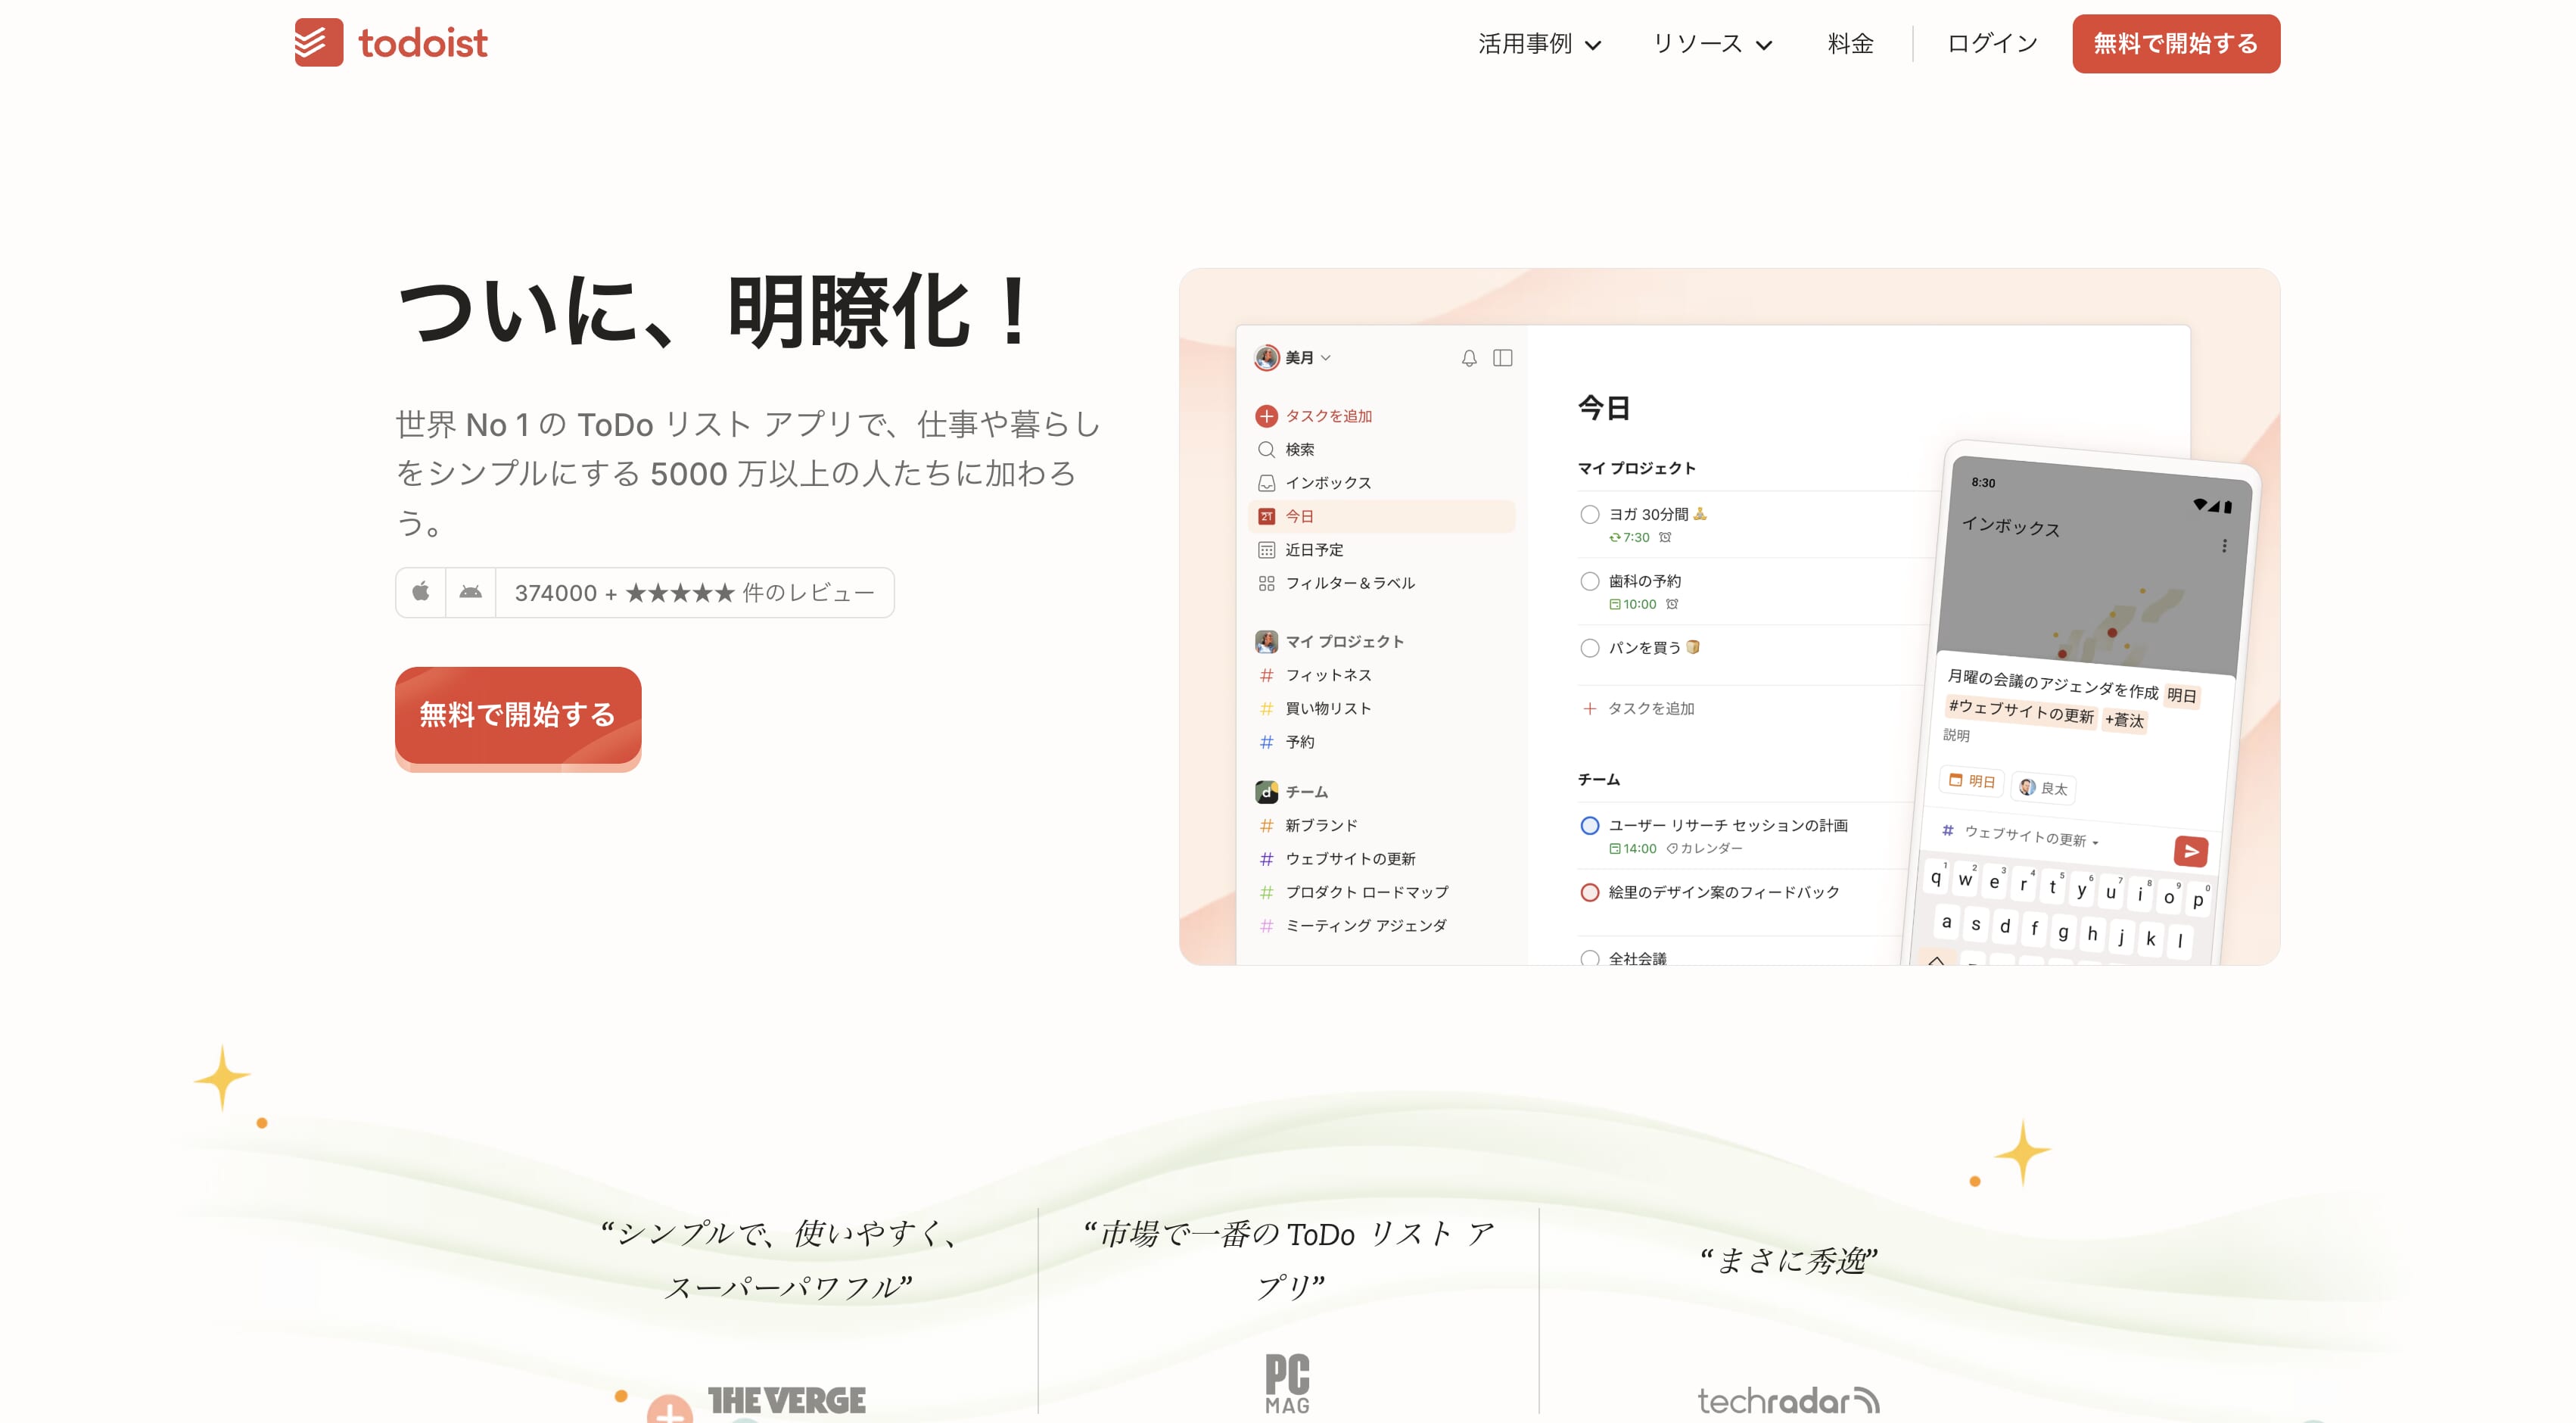Click the today calendar icon beside 今日
Image resolution: width=2576 pixels, height=1423 pixels.
point(1266,516)
